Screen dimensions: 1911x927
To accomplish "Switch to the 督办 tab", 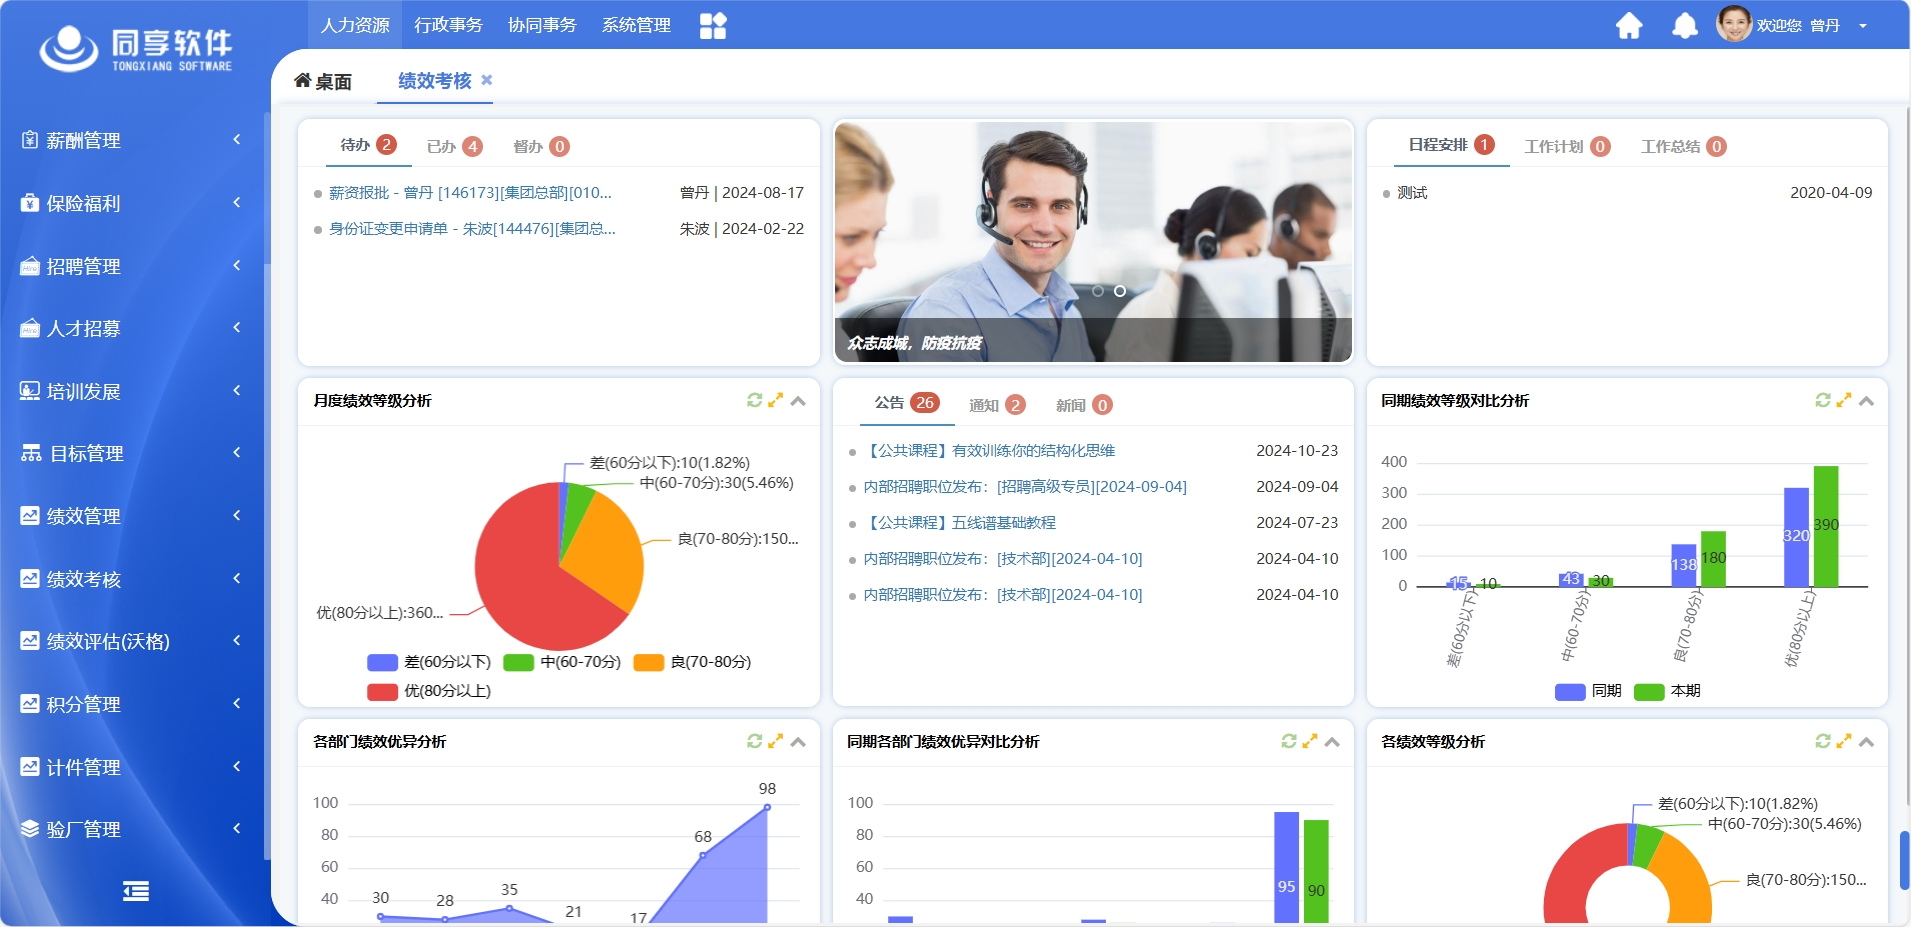I will (x=541, y=146).
